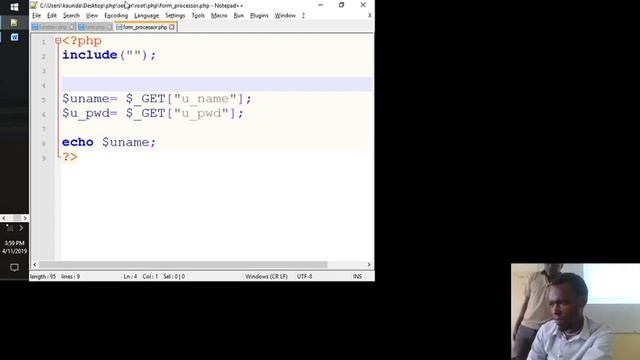
Task: Collapse the PHP code fold marker on line 1
Action: [58, 40]
